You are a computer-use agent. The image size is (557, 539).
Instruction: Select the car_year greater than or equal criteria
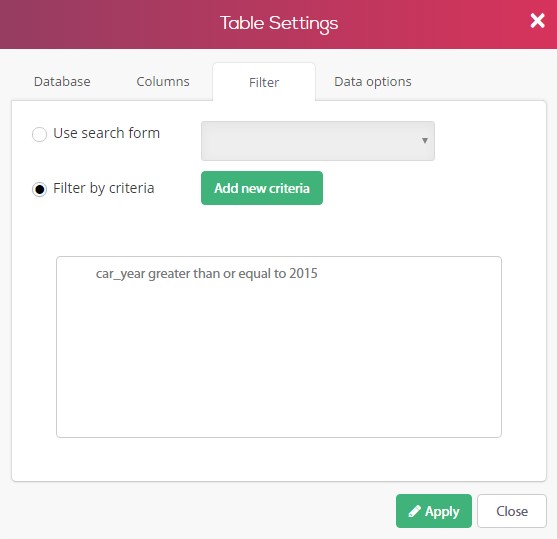pos(206,274)
